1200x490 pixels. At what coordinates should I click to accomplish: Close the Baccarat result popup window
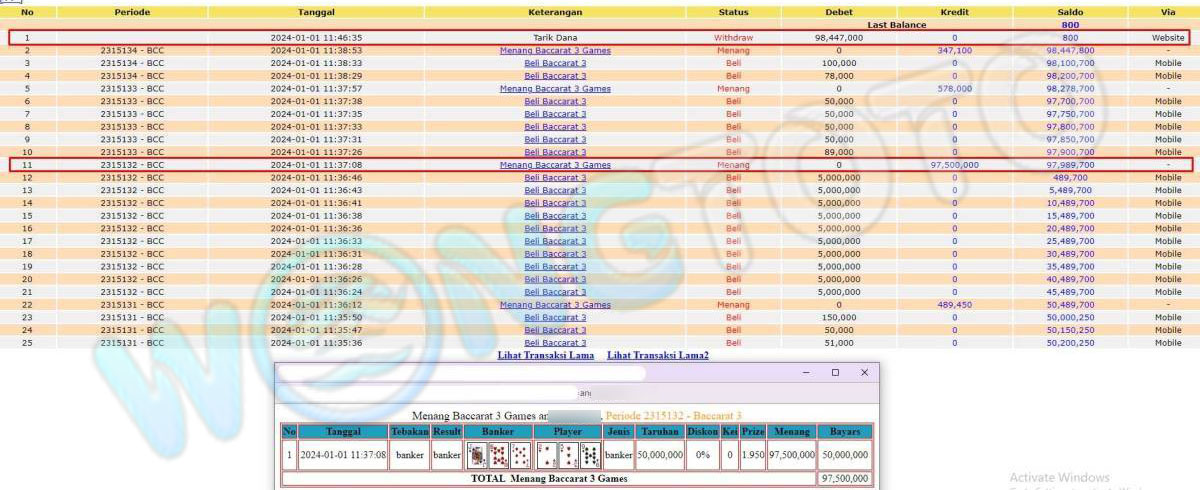(x=864, y=373)
